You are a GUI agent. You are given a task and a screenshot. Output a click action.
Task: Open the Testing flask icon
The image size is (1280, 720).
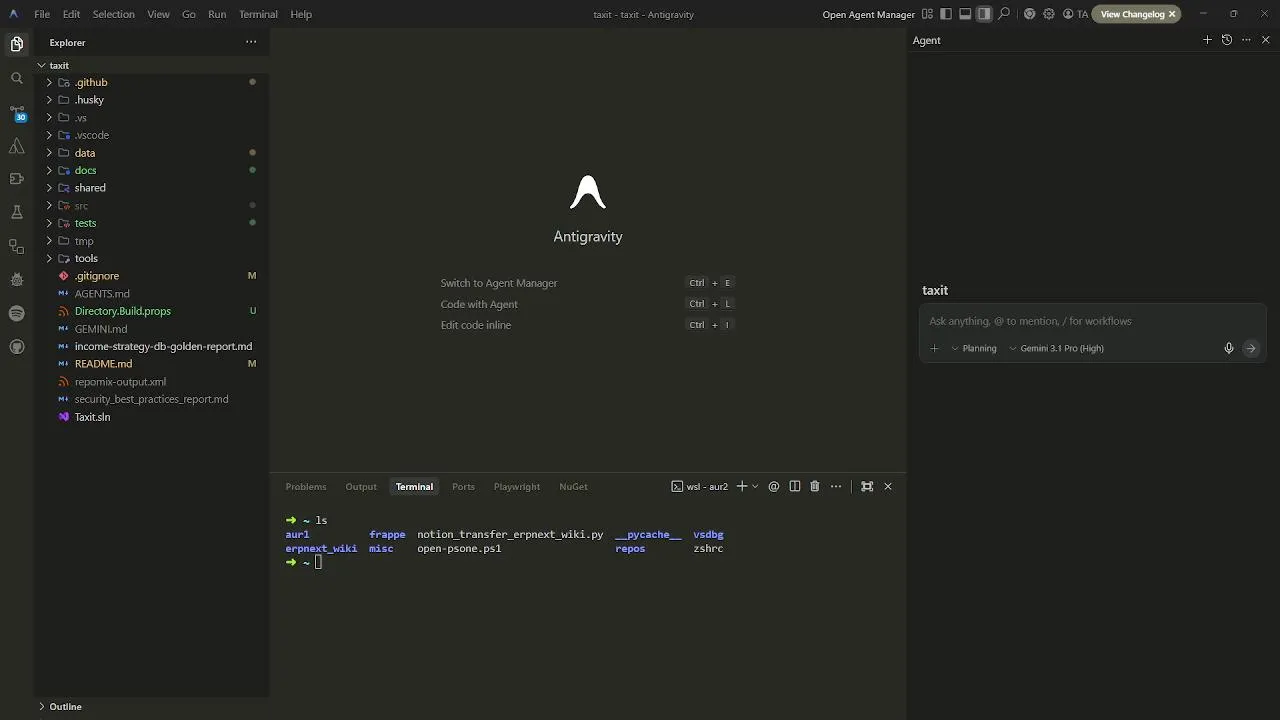tap(16, 212)
